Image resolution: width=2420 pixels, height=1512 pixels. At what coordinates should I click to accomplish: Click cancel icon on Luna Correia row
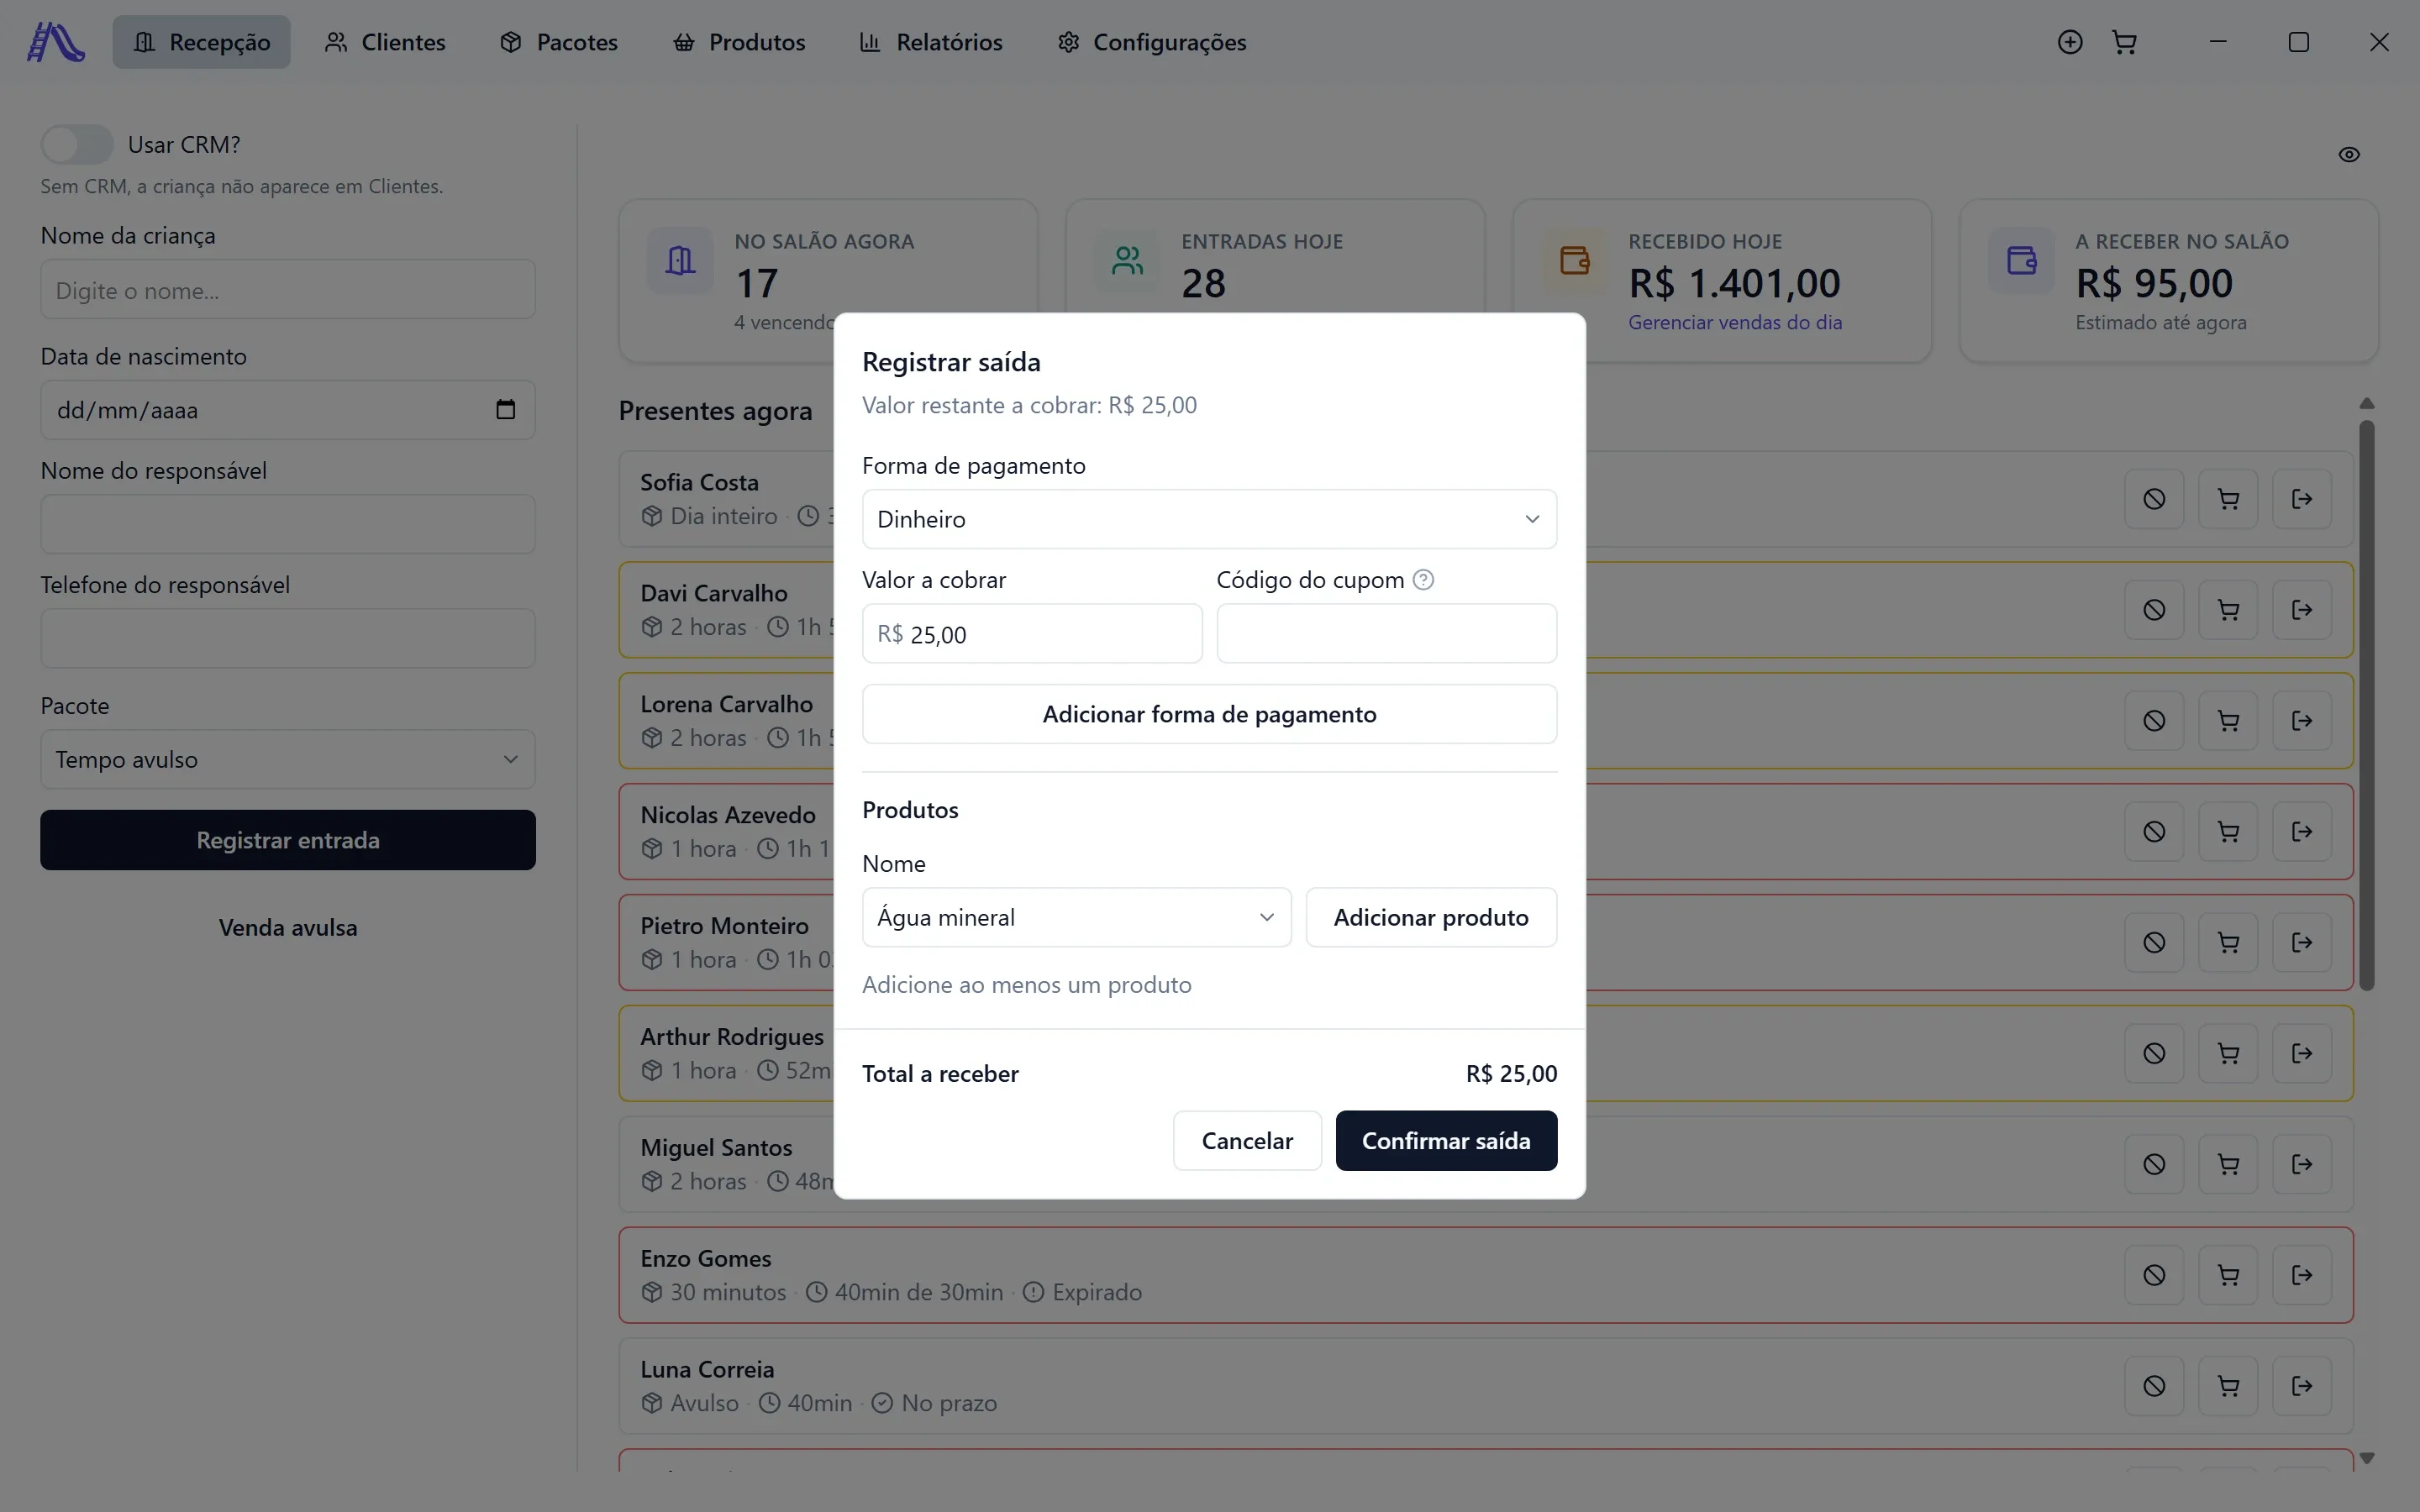click(2154, 1387)
